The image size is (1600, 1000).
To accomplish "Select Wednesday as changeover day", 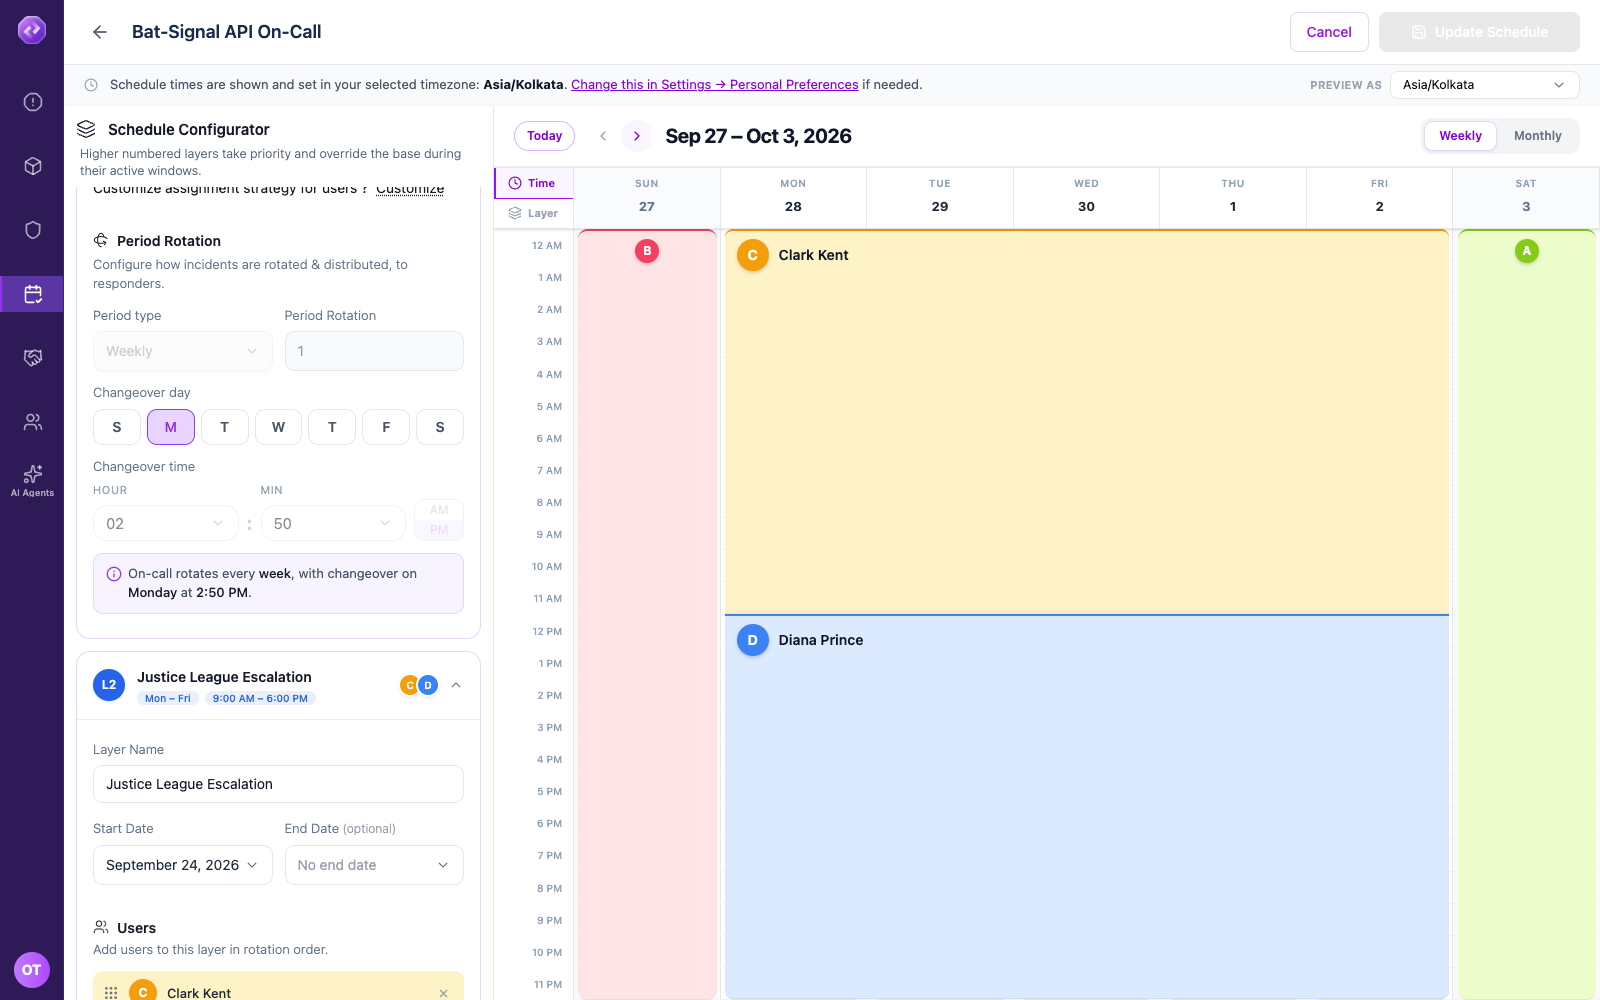I will tap(278, 427).
